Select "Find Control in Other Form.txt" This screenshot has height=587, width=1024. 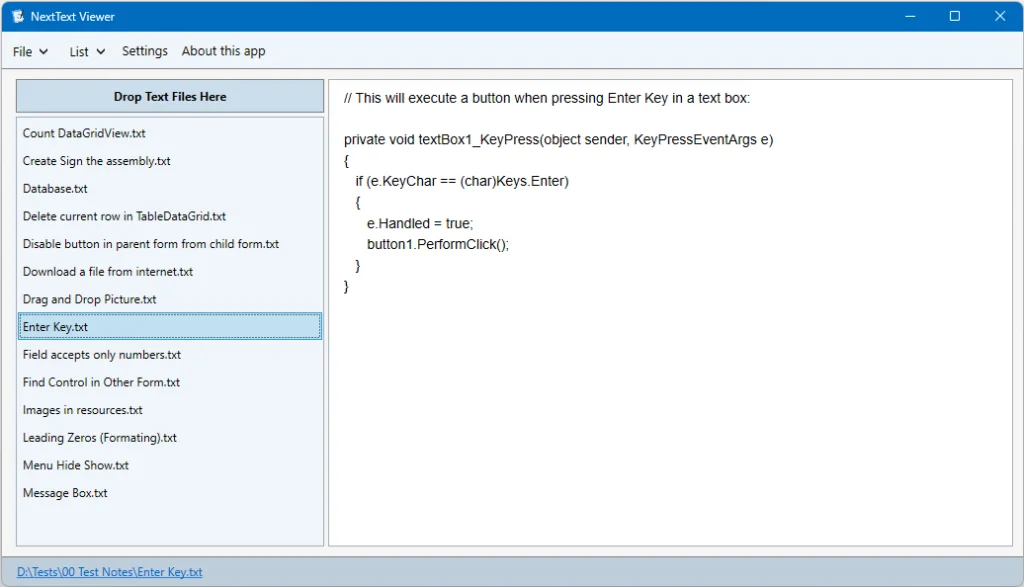click(101, 382)
